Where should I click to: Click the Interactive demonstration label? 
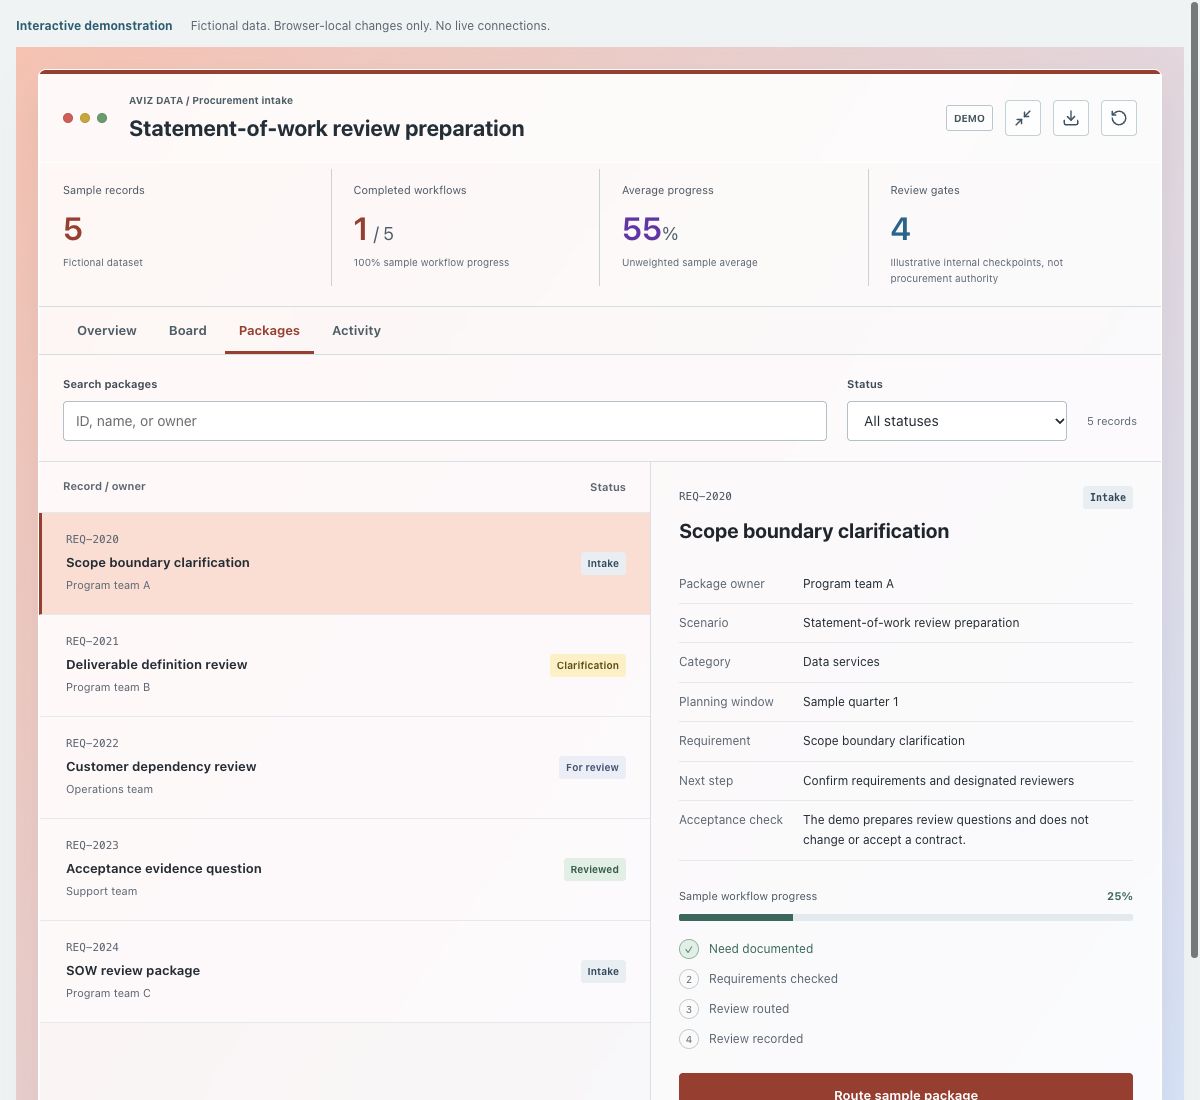pos(94,26)
